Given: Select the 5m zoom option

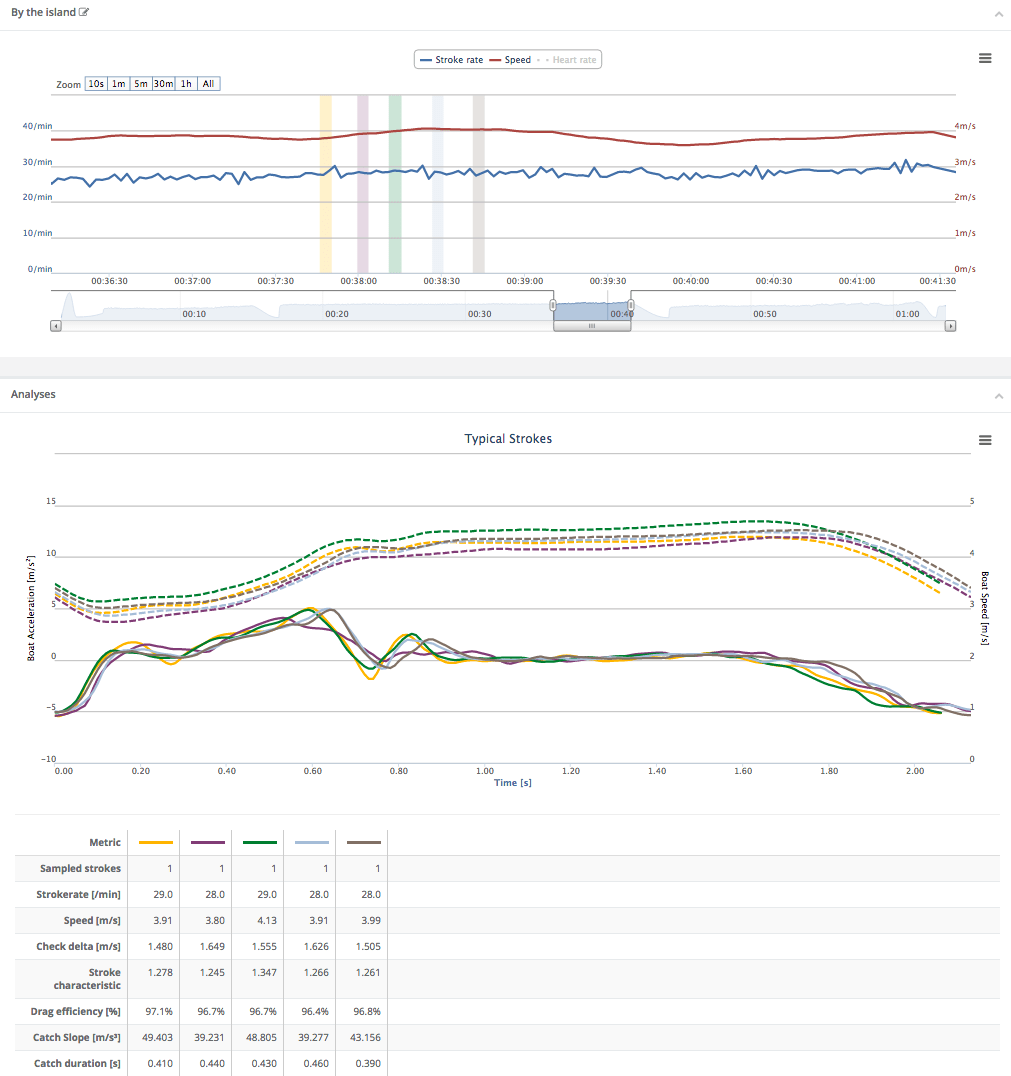Looking at the screenshot, I should click(x=141, y=84).
